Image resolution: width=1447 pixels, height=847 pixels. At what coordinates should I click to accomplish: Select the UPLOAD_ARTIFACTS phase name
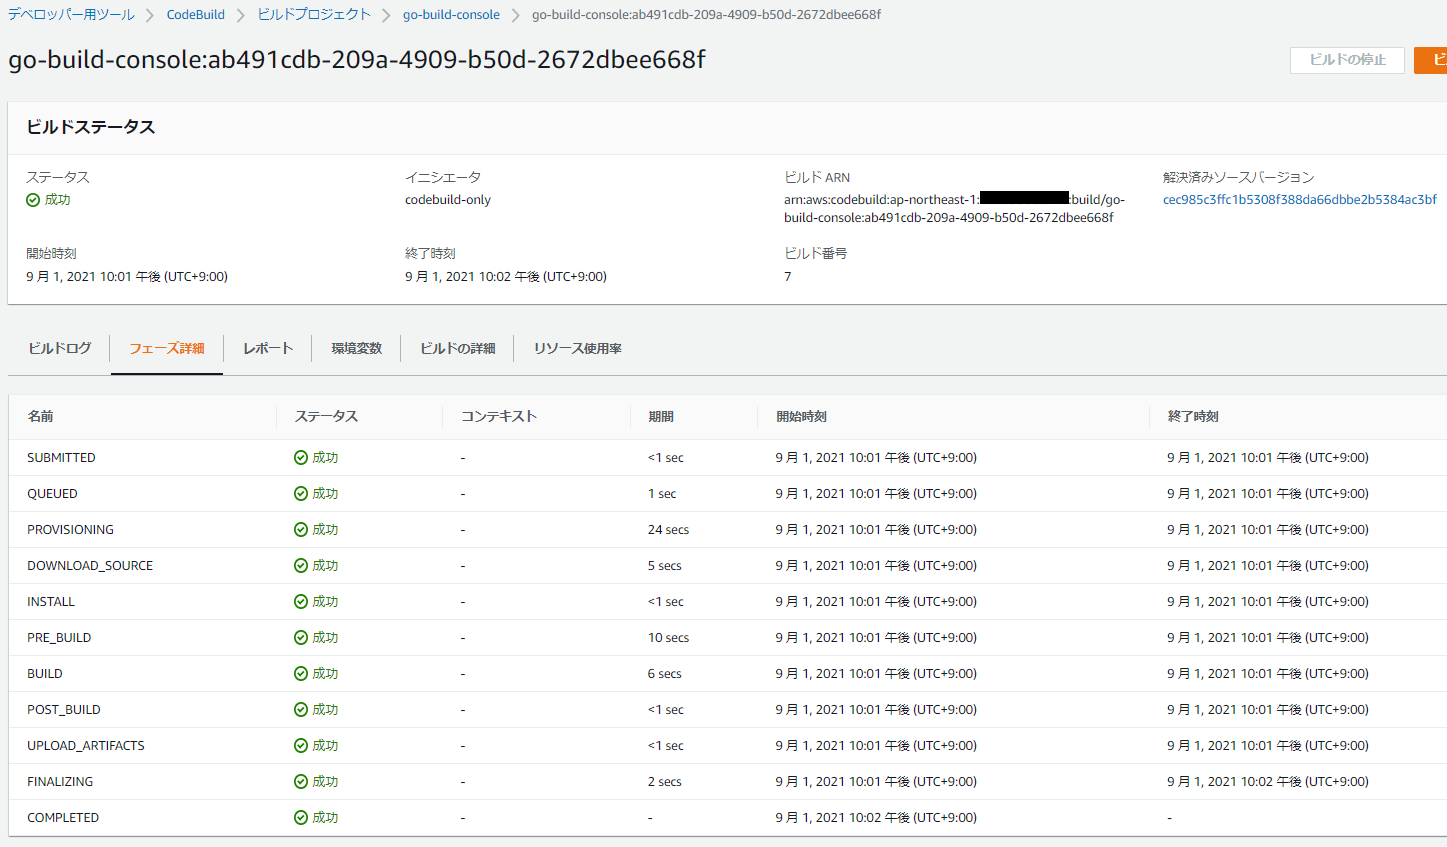pos(86,746)
